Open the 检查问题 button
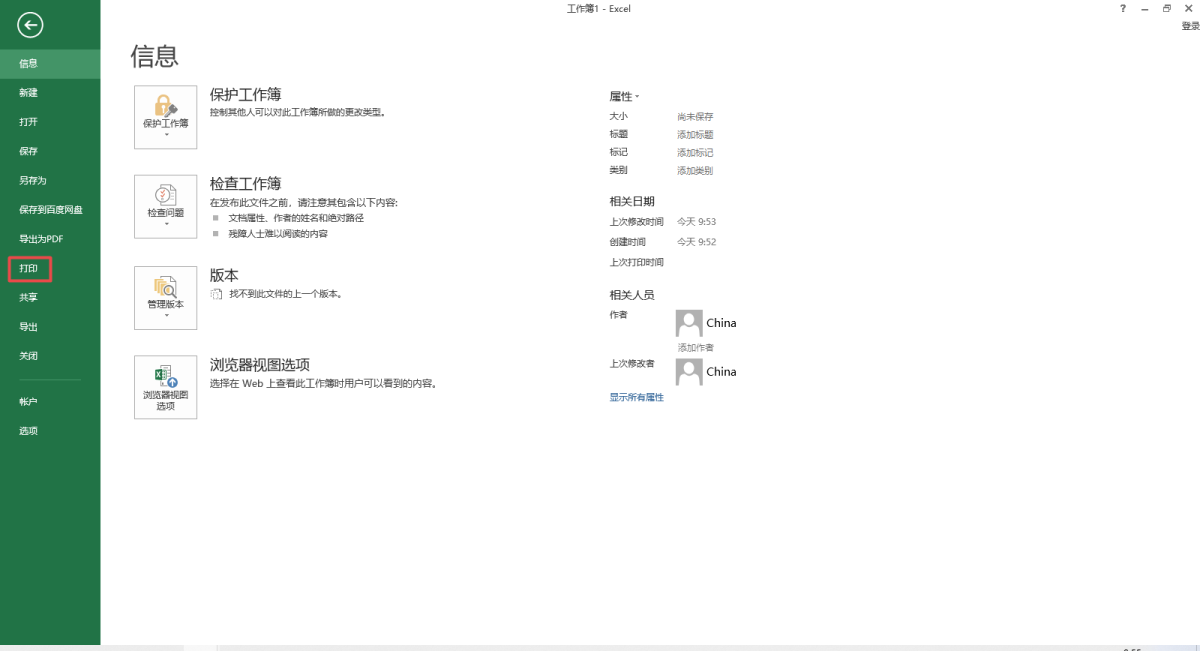 coord(165,206)
